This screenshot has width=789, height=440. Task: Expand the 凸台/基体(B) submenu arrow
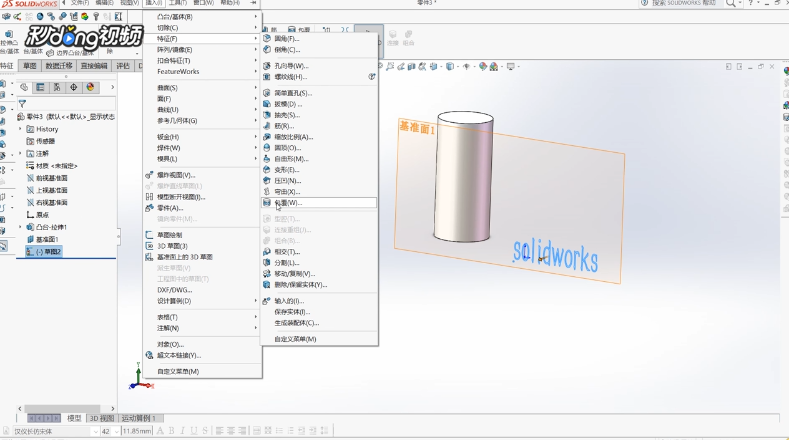coord(256,17)
